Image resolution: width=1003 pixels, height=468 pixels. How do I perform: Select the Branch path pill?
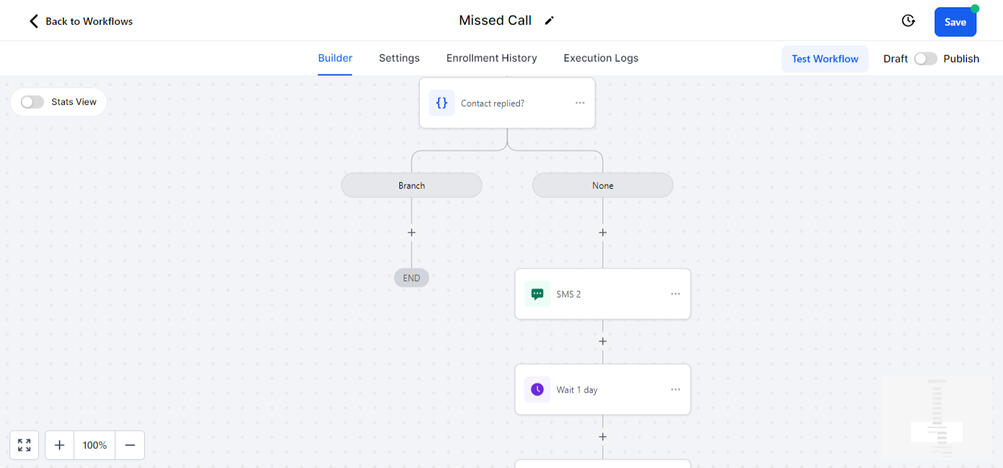tap(411, 185)
